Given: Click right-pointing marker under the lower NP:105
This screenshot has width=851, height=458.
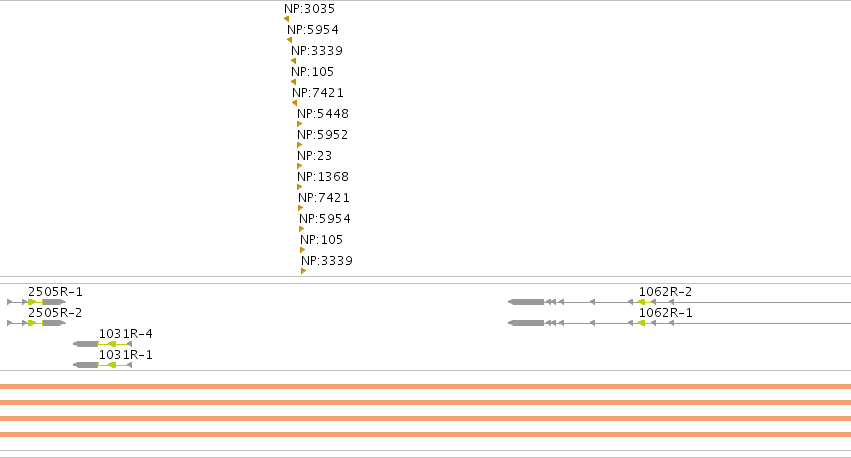Looking at the screenshot, I should pyautogui.click(x=303, y=250).
